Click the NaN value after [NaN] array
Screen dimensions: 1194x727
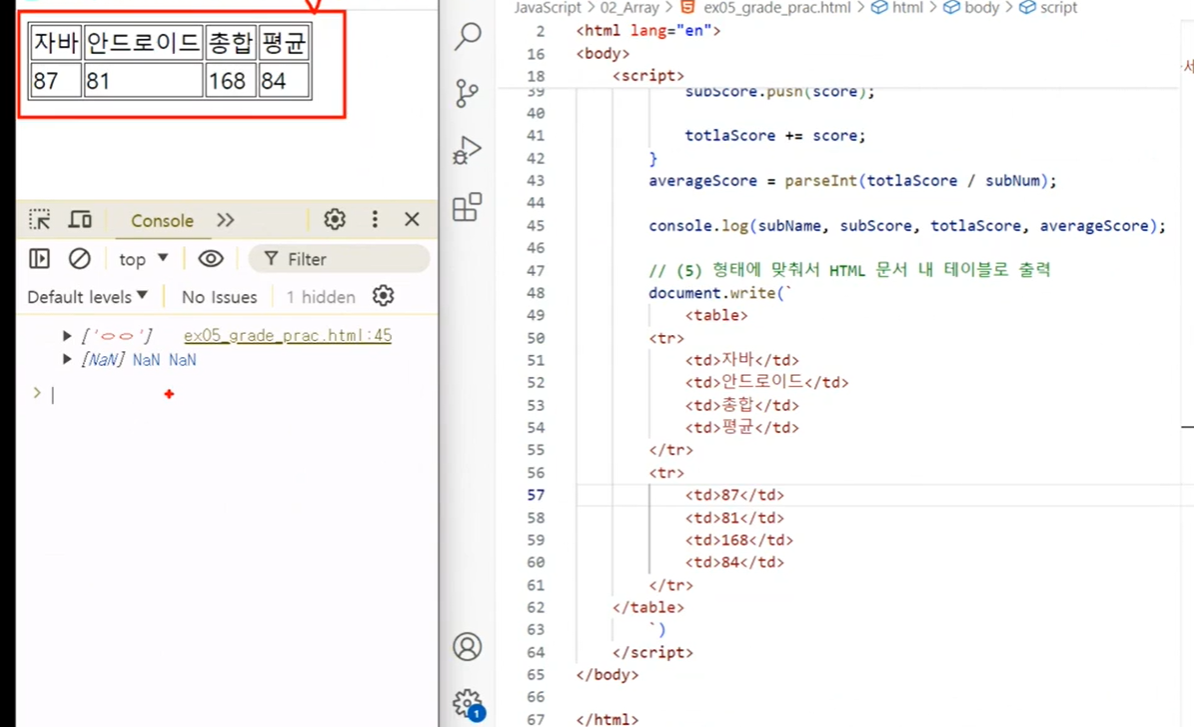pos(146,360)
